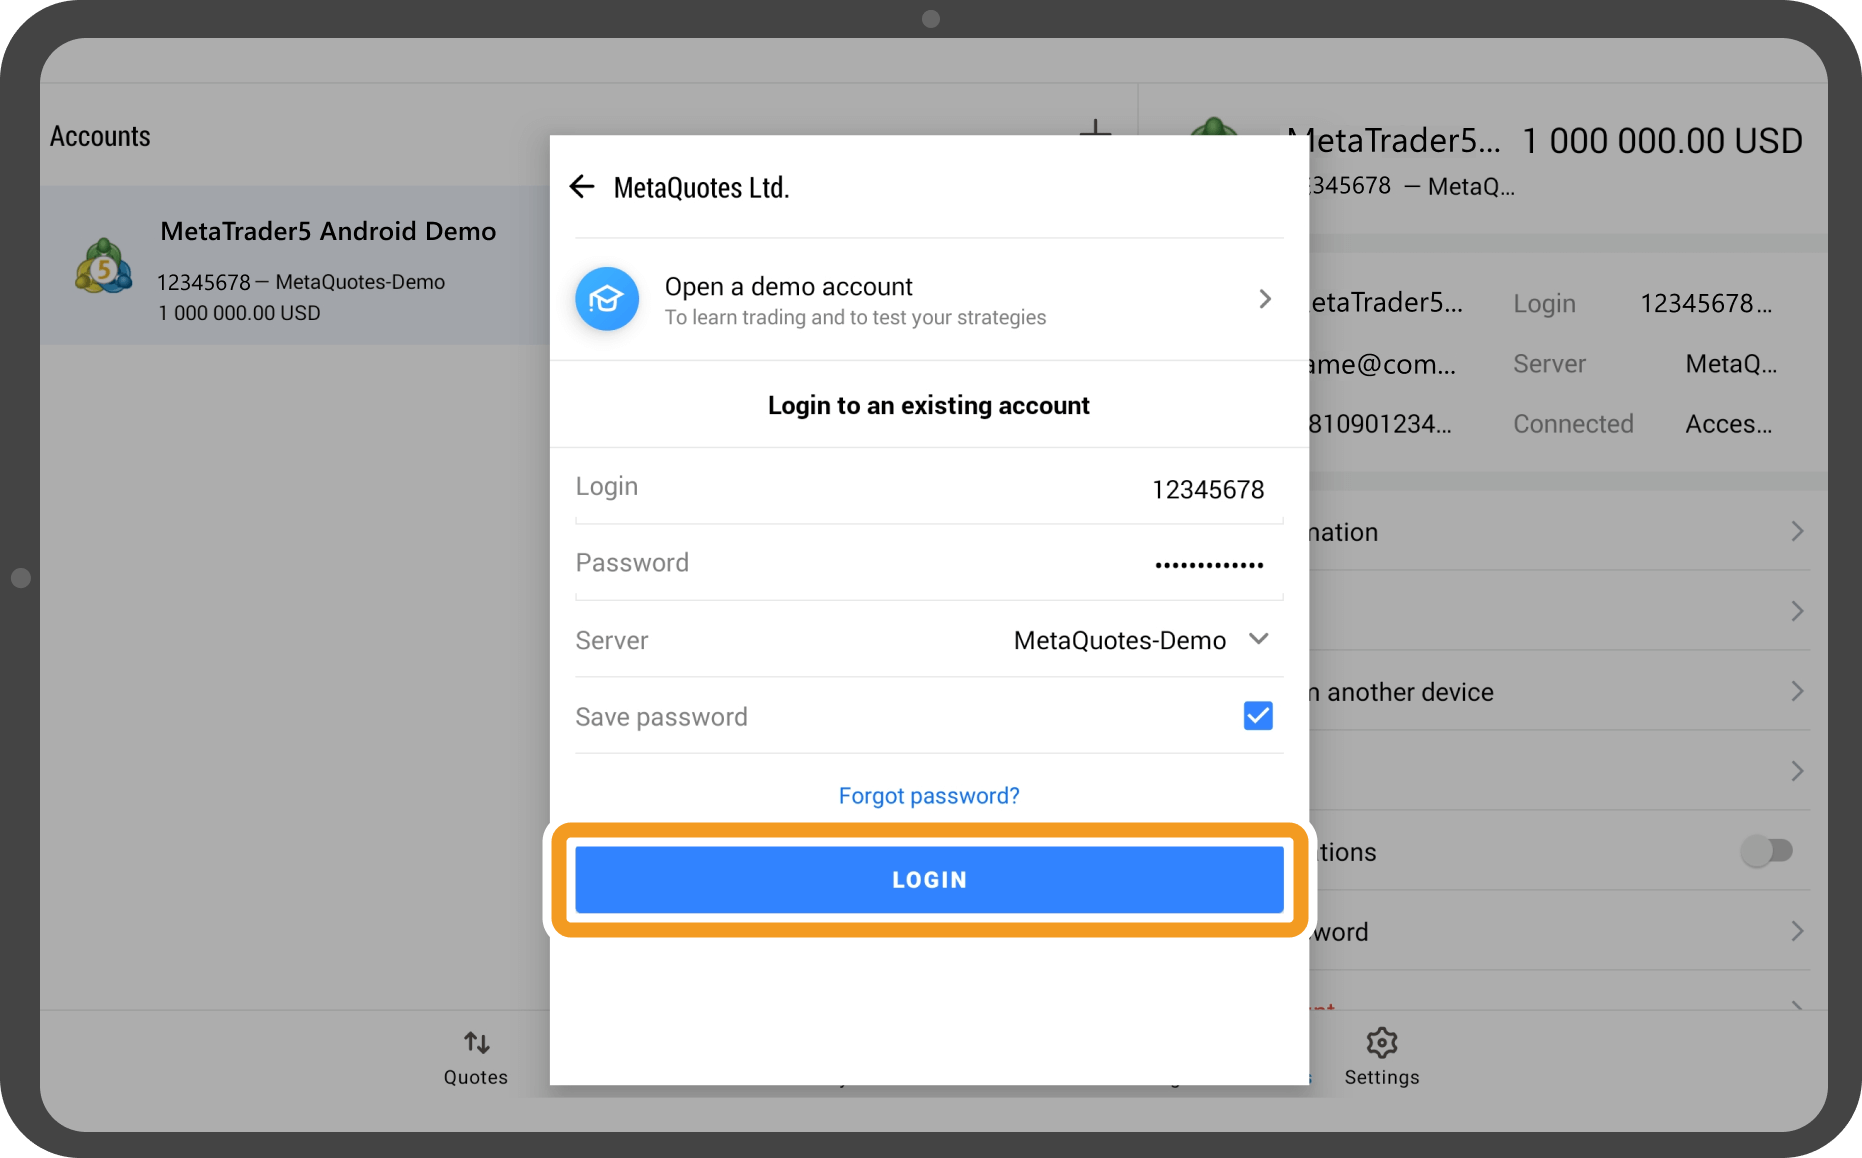This screenshot has width=1862, height=1158.
Task: Click the Forgot password? link
Action: (929, 796)
